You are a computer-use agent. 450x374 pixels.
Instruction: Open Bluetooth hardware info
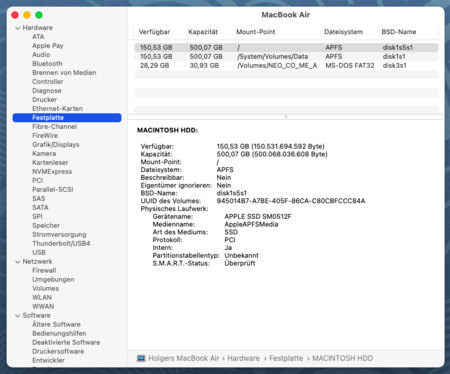(x=47, y=64)
